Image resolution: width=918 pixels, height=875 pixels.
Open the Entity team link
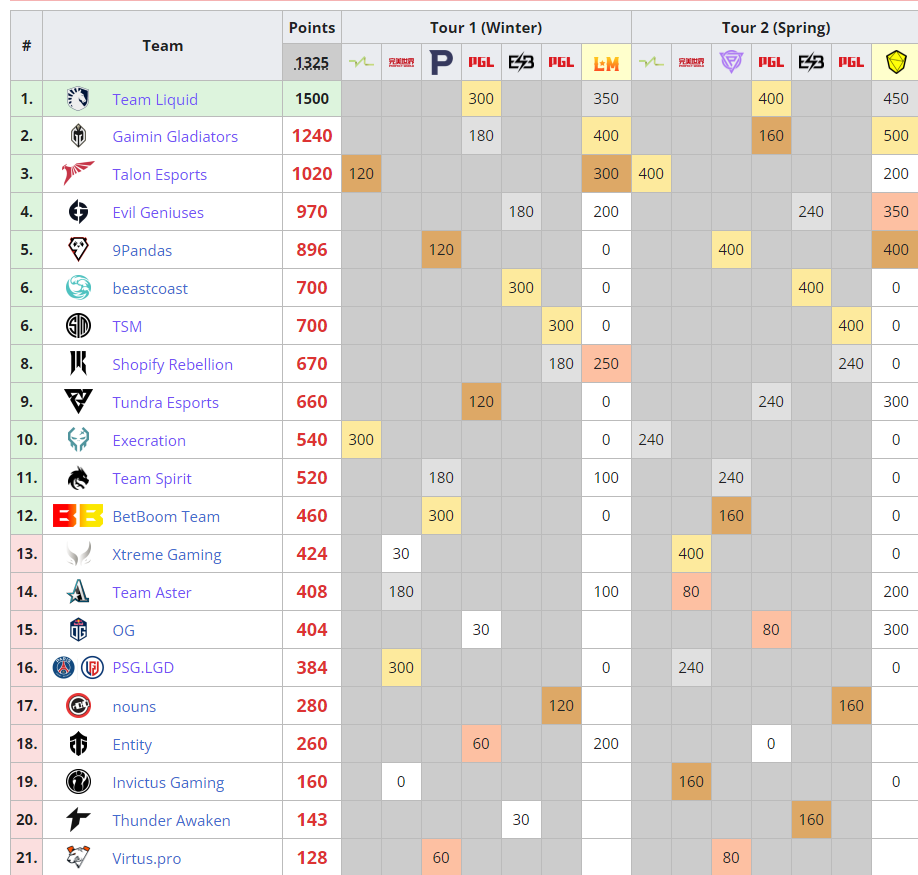pyautogui.click(x=132, y=744)
